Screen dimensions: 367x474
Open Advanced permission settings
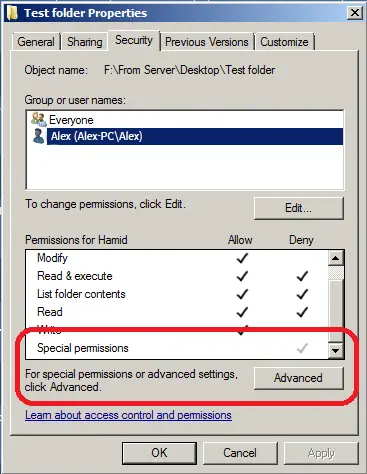click(298, 378)
